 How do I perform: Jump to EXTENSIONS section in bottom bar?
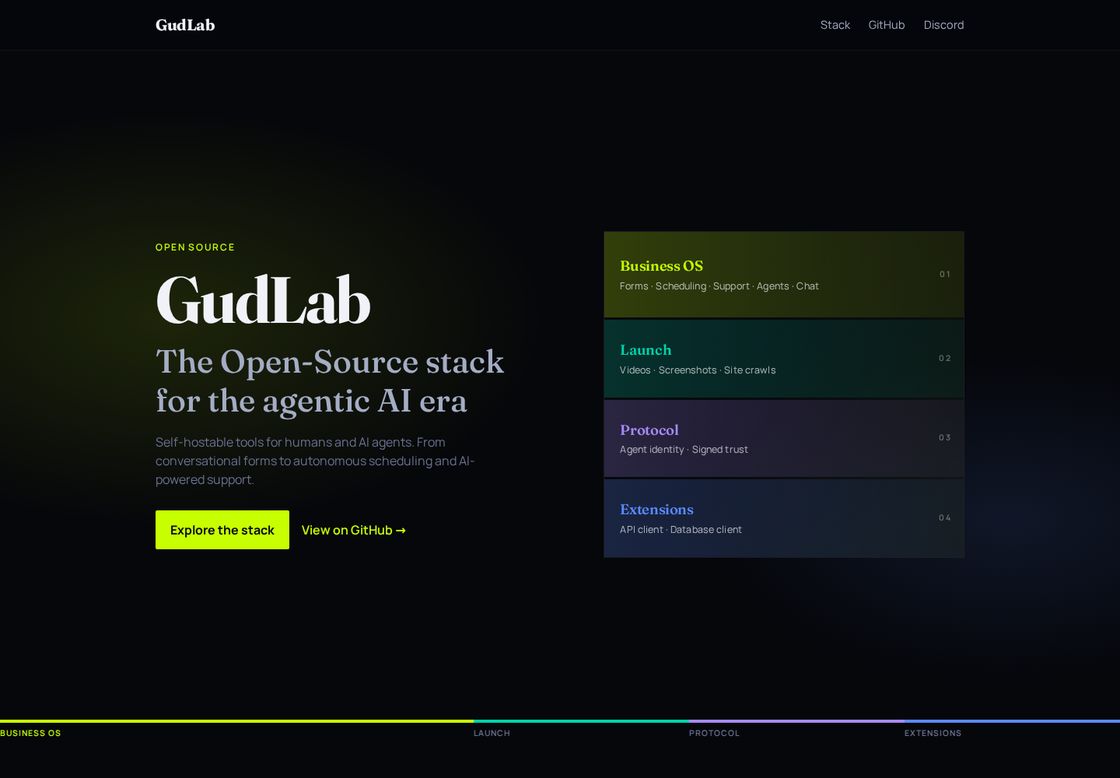click(933, 733)
